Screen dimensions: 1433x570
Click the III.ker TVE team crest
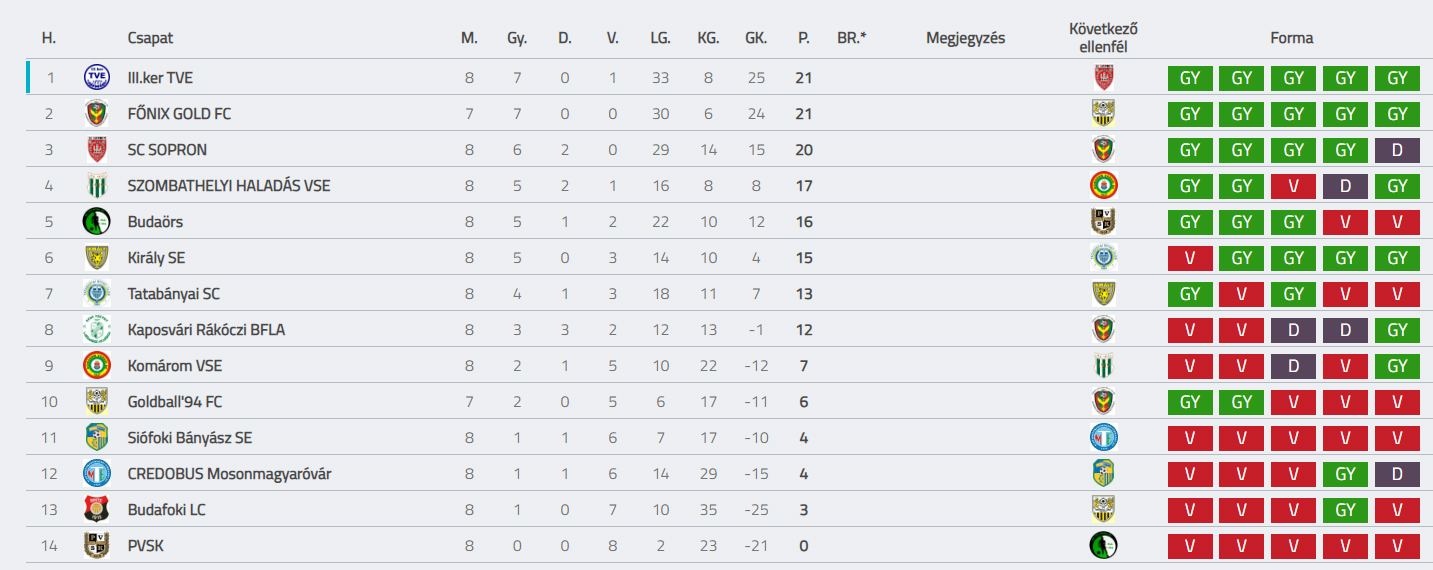pyautogui.click(x=97, y=77)
